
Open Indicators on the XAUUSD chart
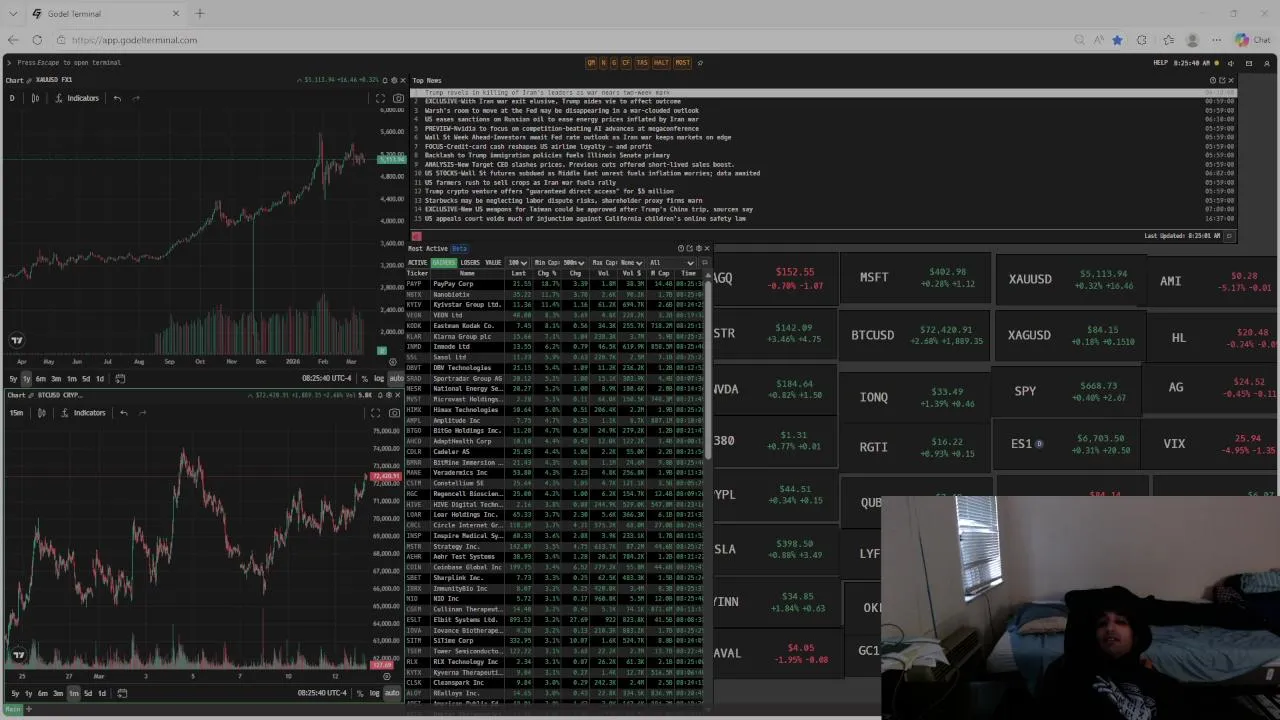(77, 98)
